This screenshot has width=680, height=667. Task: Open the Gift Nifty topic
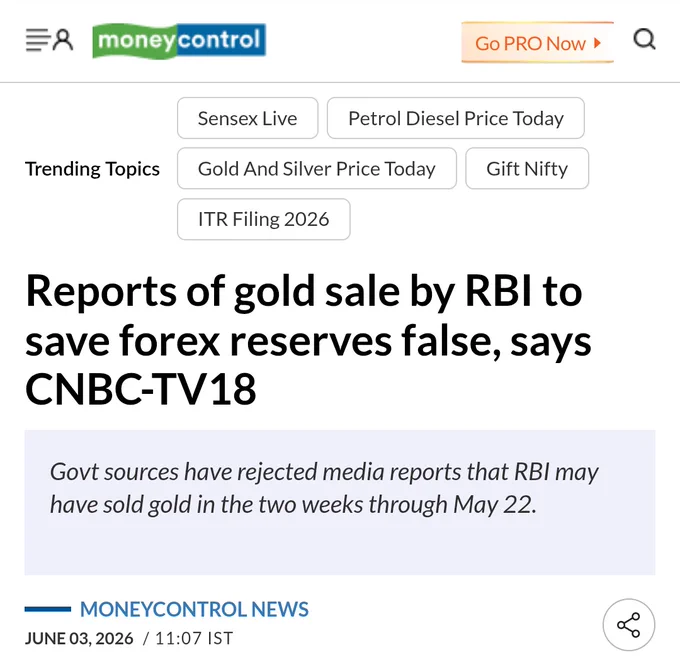click(527, 168)
